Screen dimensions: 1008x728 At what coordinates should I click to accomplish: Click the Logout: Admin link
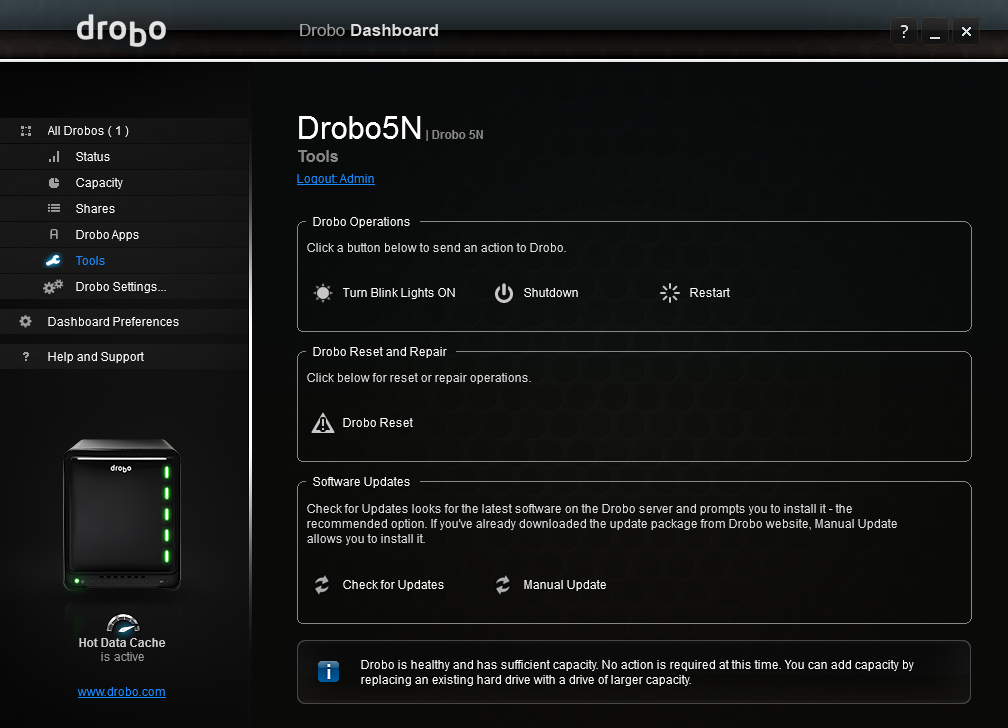[x=336, y=179]
